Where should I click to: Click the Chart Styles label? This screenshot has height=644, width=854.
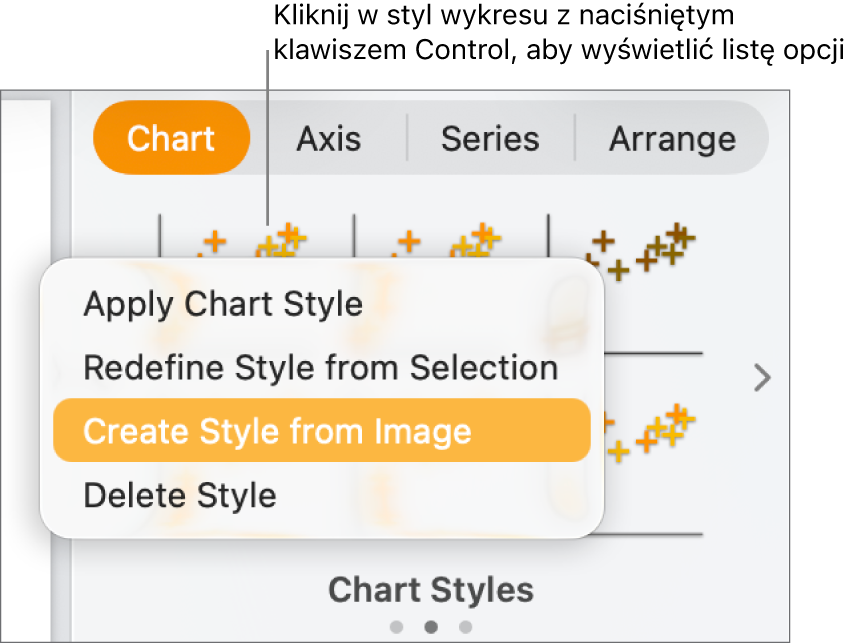pos(430,590)
